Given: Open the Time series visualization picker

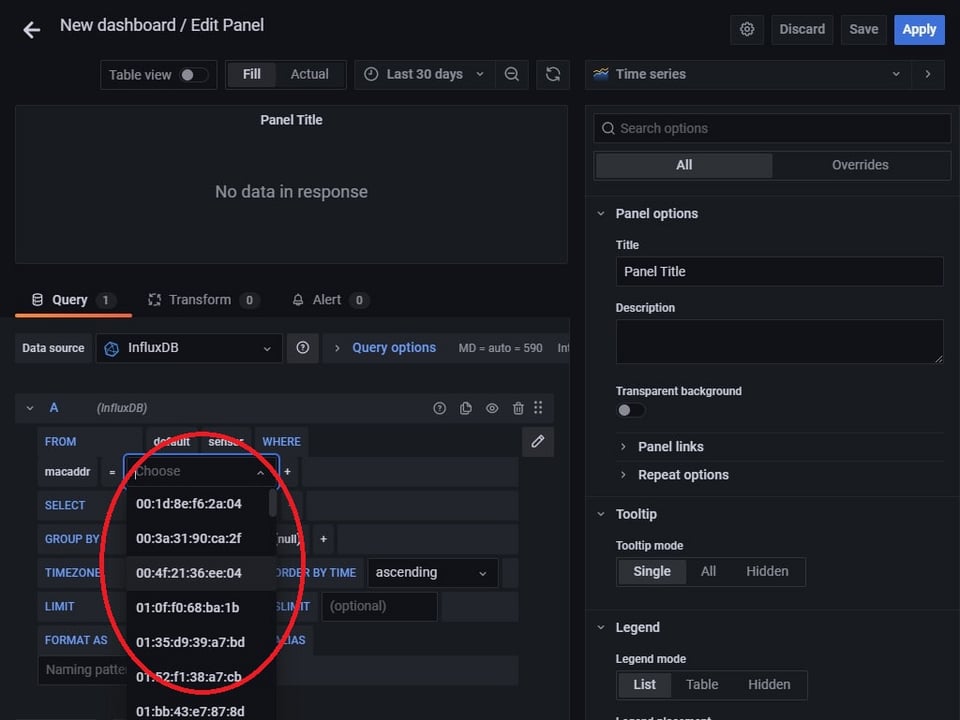Looking at the screenshot, I should point(747,74).
